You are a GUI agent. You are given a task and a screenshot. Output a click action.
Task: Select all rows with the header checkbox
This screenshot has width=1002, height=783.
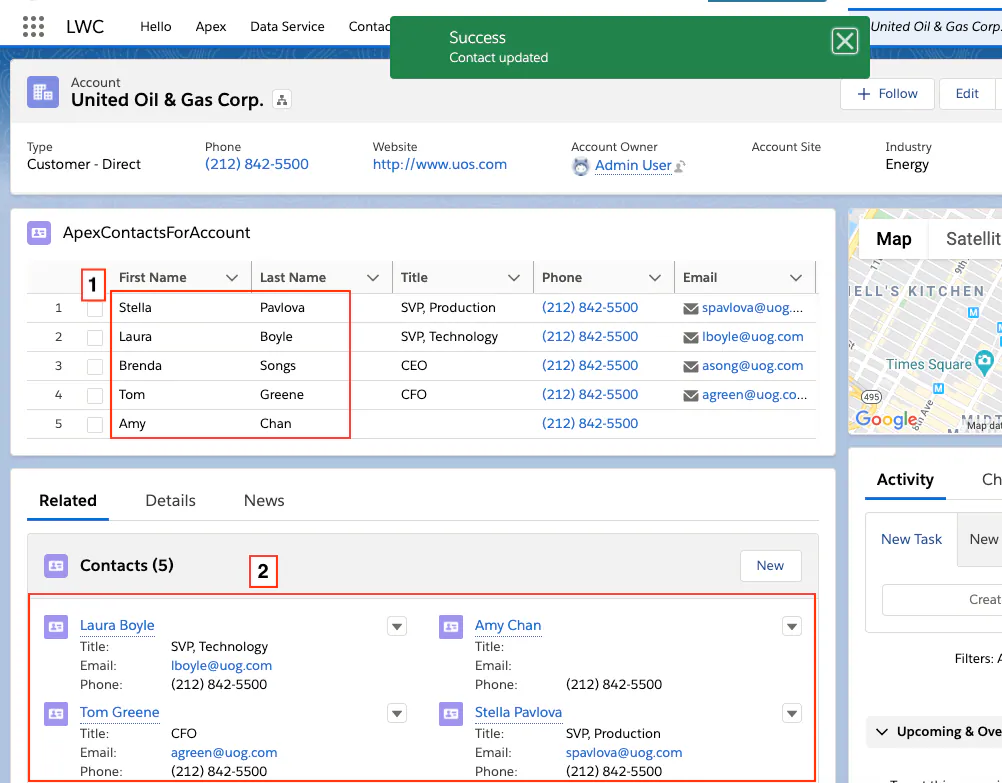click(93, 277)
